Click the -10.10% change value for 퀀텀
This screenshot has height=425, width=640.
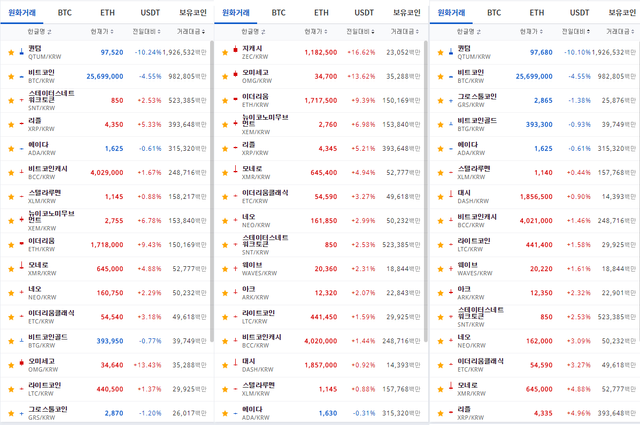[577, 52]
